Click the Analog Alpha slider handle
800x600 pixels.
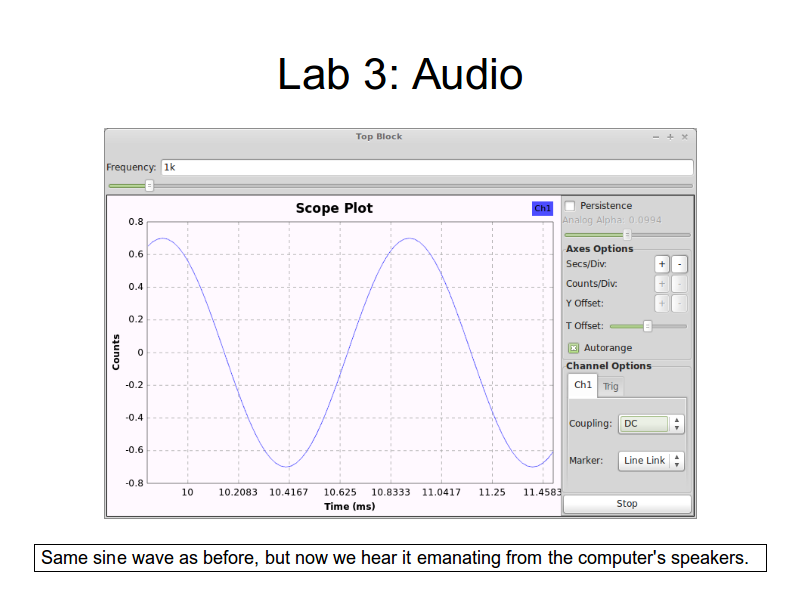click(627, 234)
